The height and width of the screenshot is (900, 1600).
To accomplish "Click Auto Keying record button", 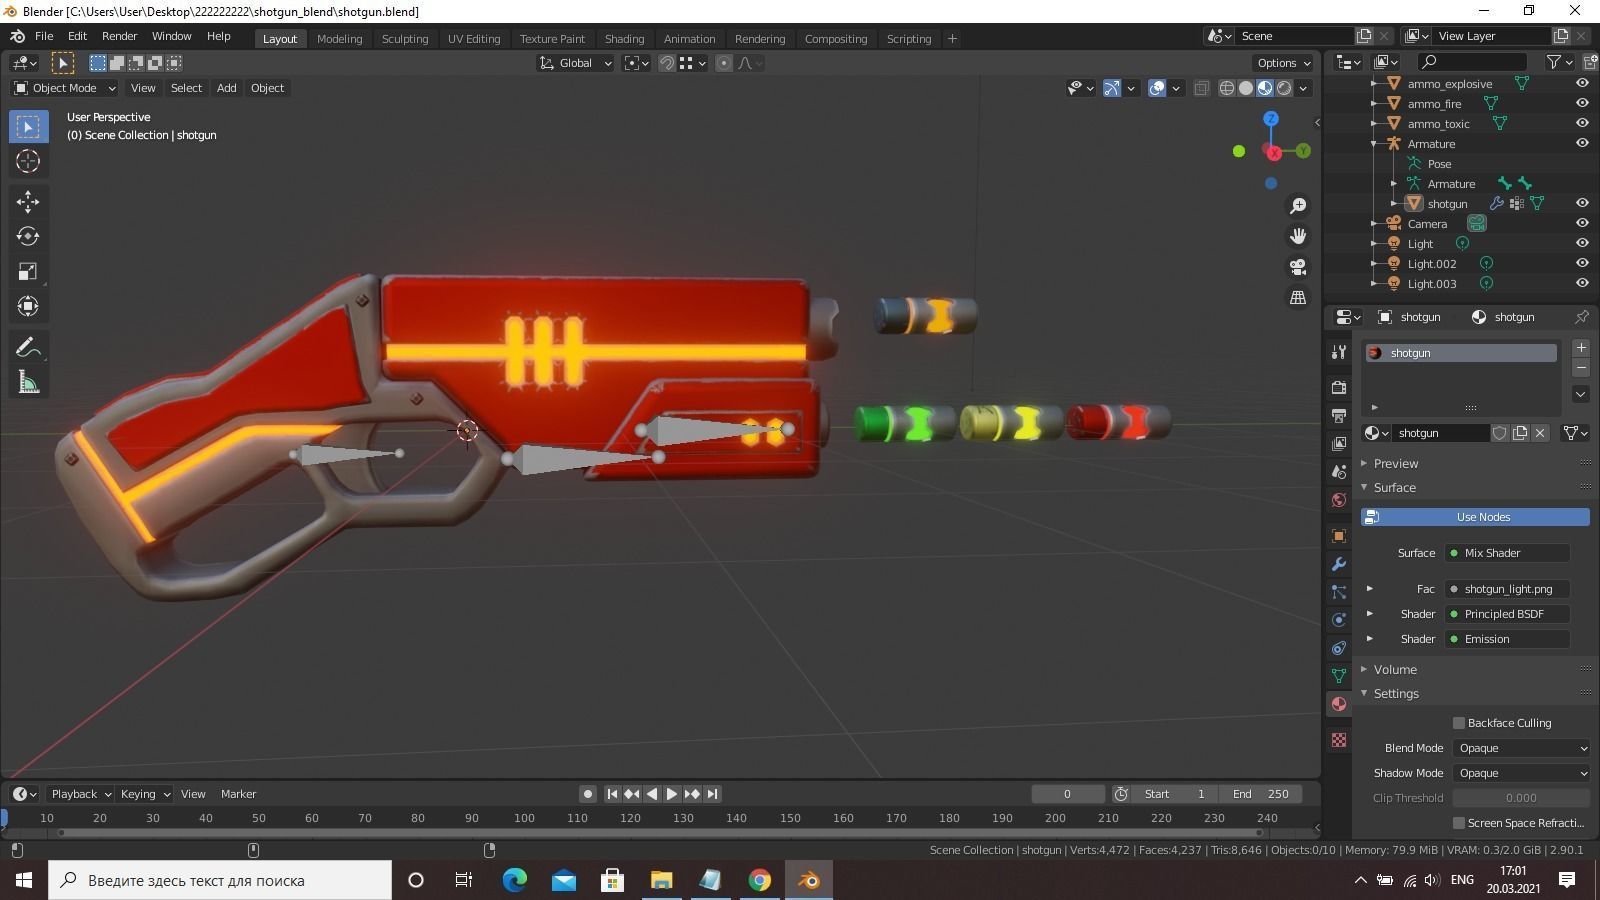I will tap(588, 794).
